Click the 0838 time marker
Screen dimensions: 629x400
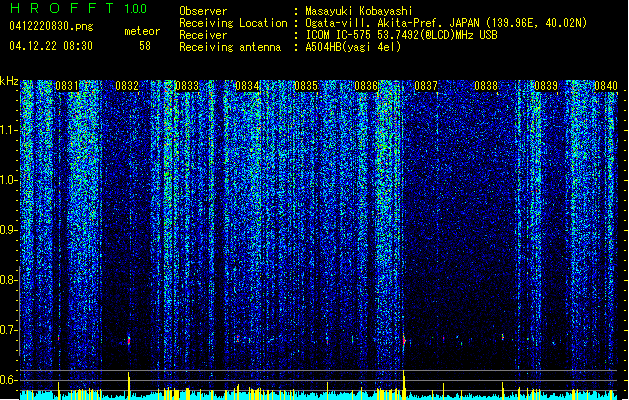(486, 86)
